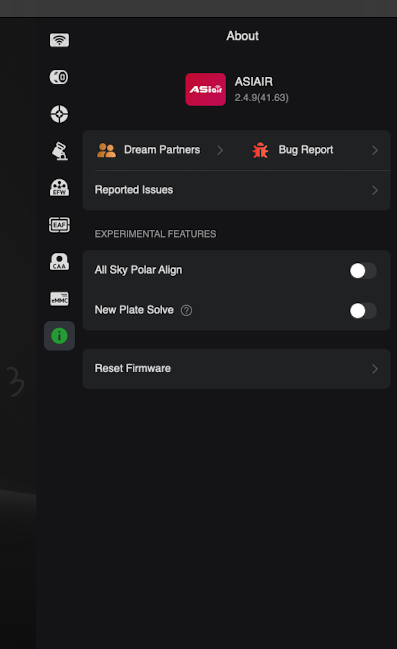Open Dream Partners page

(162, 150)
